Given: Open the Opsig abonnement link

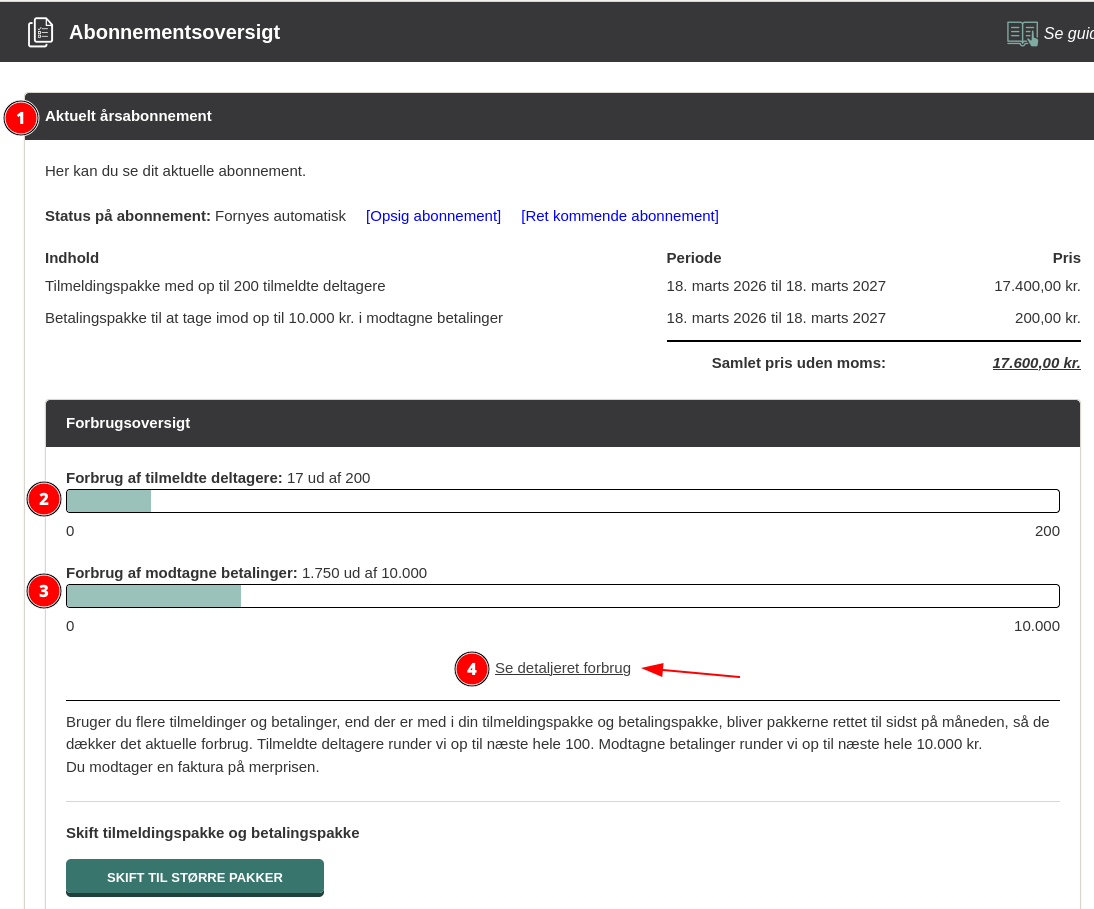Looking at the screenshot, I should (x=433, y=216).
